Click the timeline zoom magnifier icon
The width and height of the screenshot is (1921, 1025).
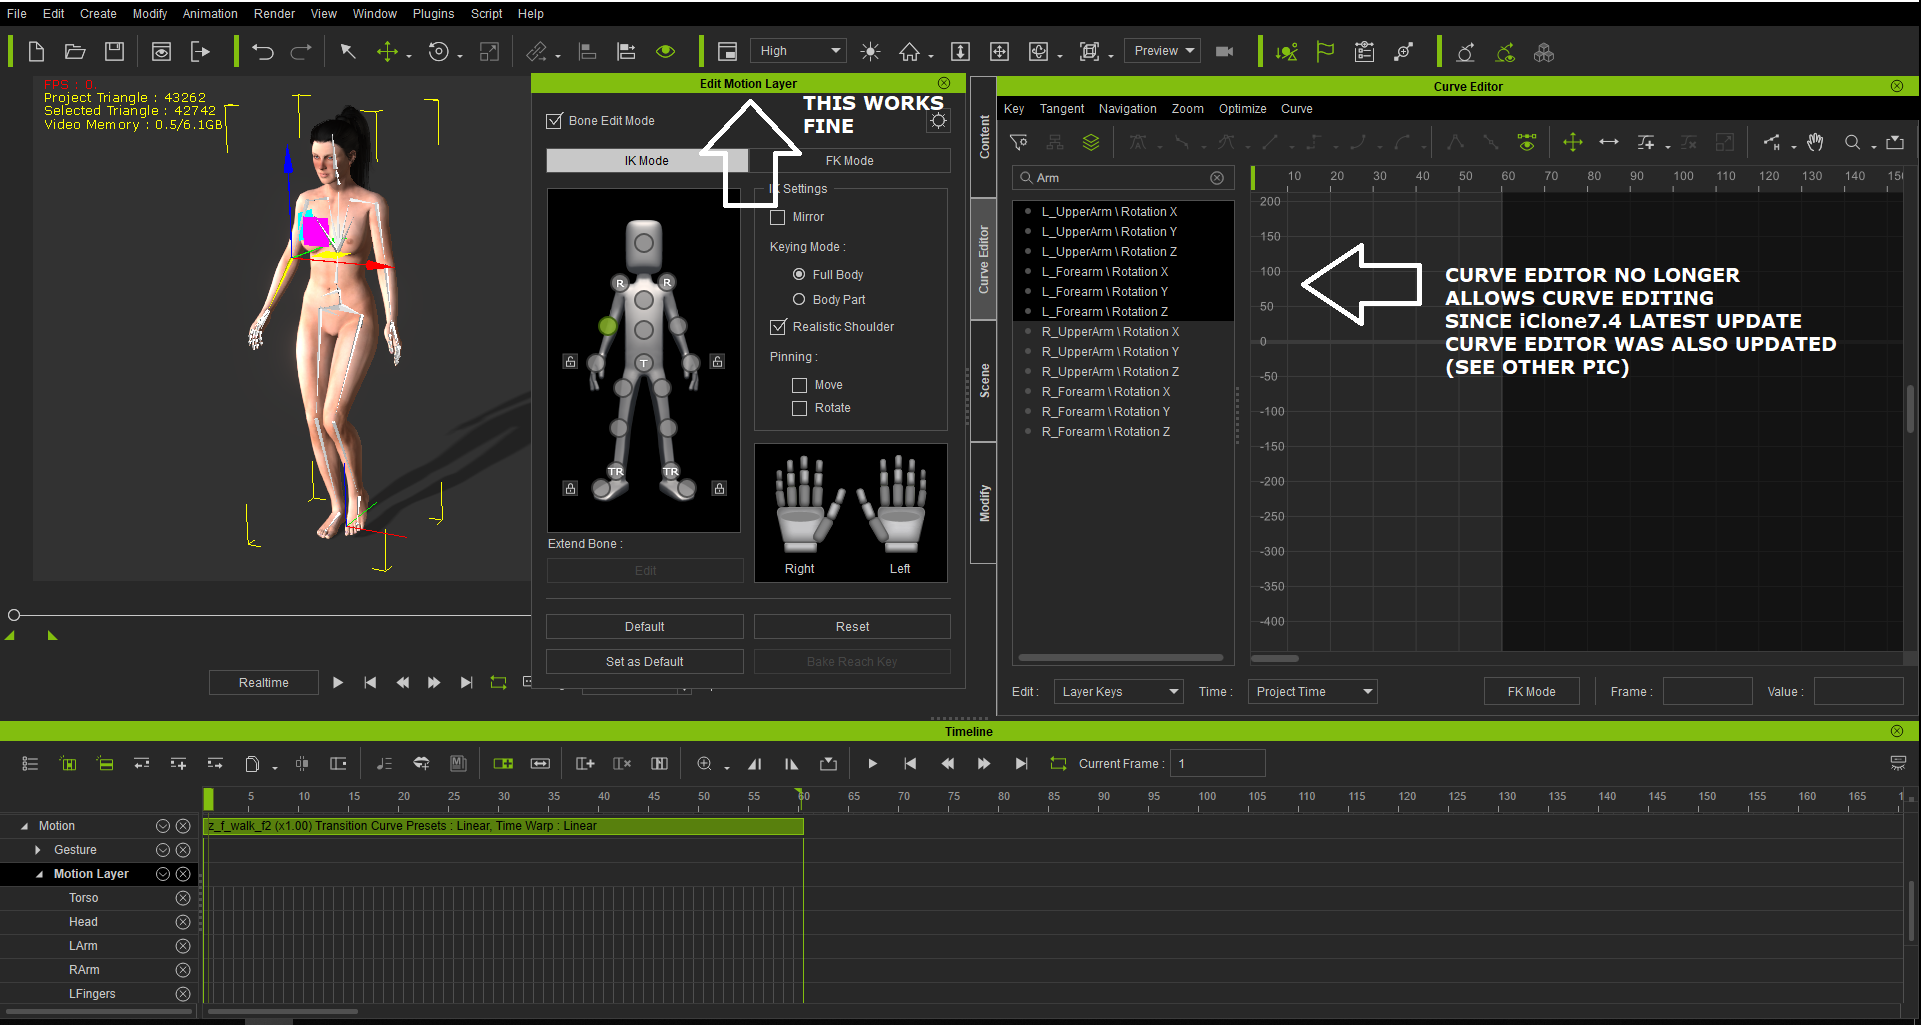click(704, 764)
